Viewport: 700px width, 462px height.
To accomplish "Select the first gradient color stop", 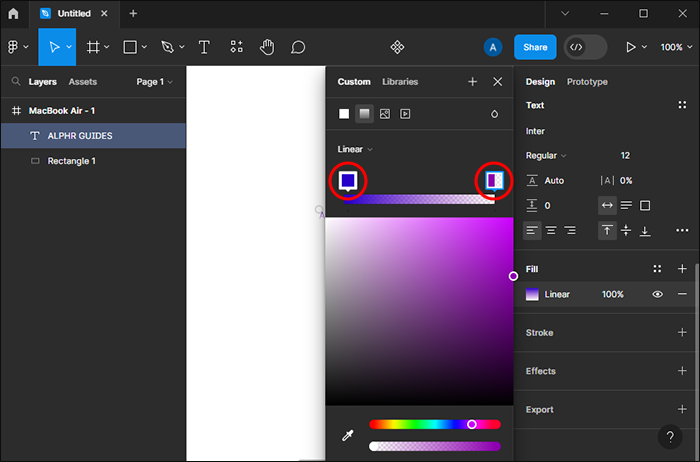I will [x=347, y=180].
